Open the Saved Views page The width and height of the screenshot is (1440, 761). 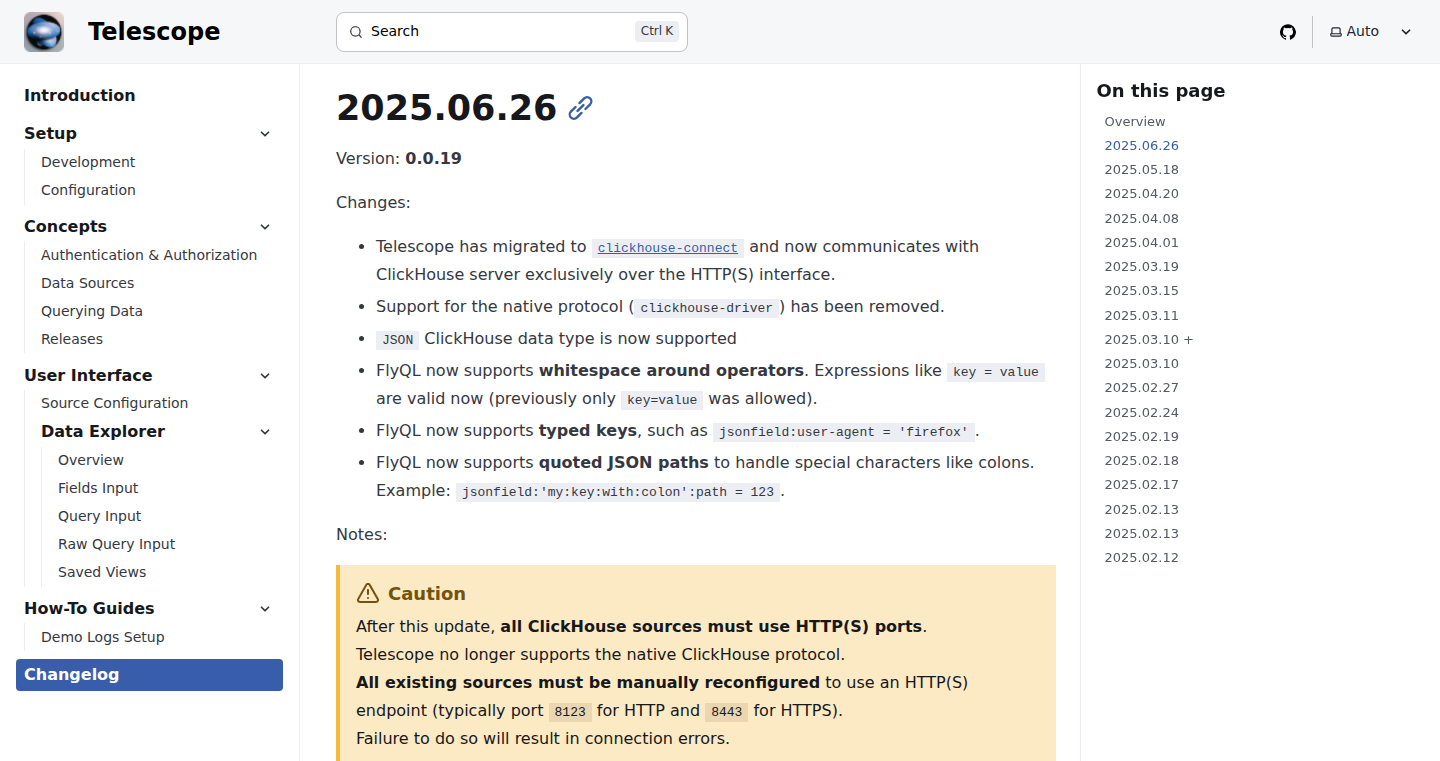pos(102,572)
